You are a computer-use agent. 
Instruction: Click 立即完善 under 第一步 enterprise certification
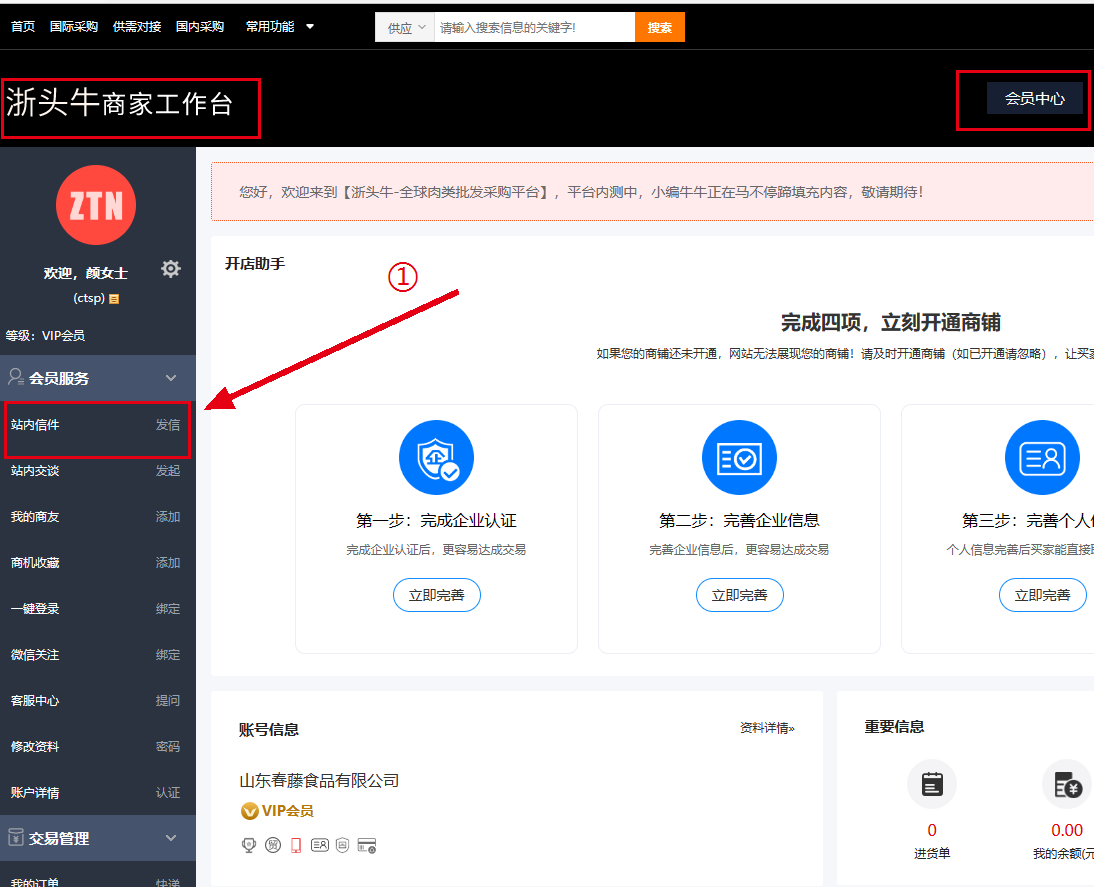[x=436, y=595]
